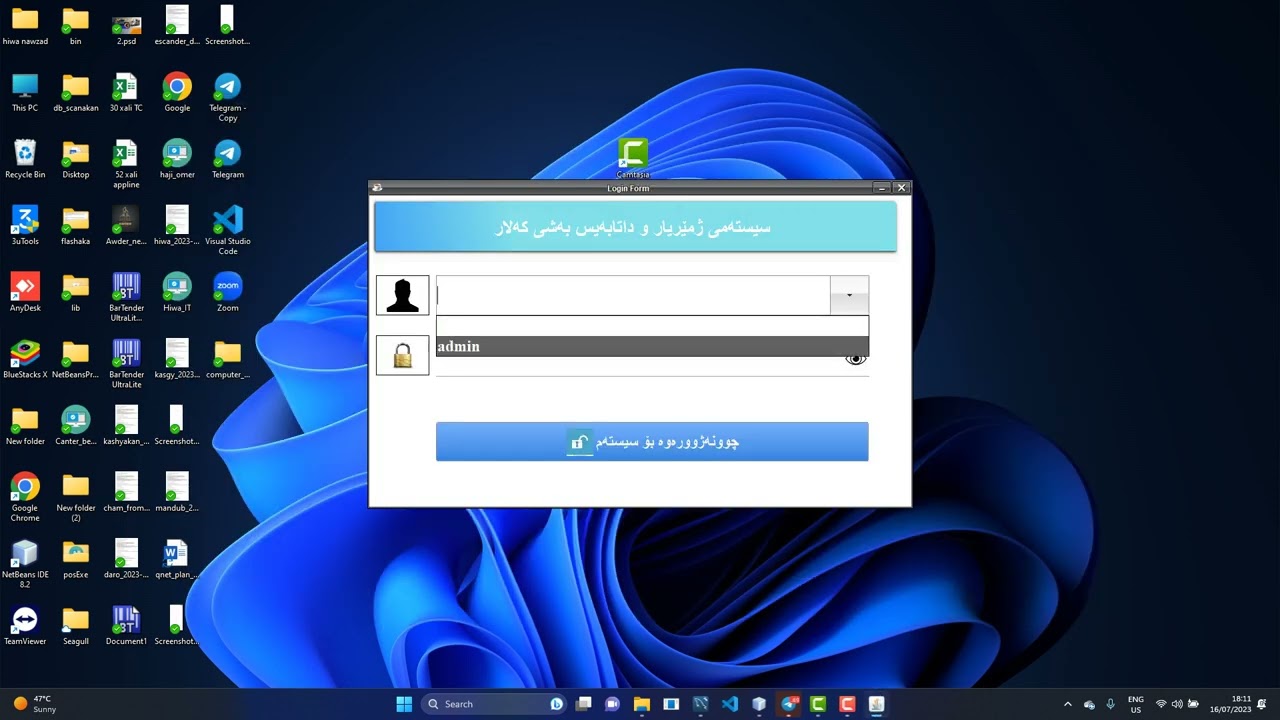This screenshot has width=1280, height=720.
Task: Click the padlock icon beside password field
Action: [x=402, y=355]
